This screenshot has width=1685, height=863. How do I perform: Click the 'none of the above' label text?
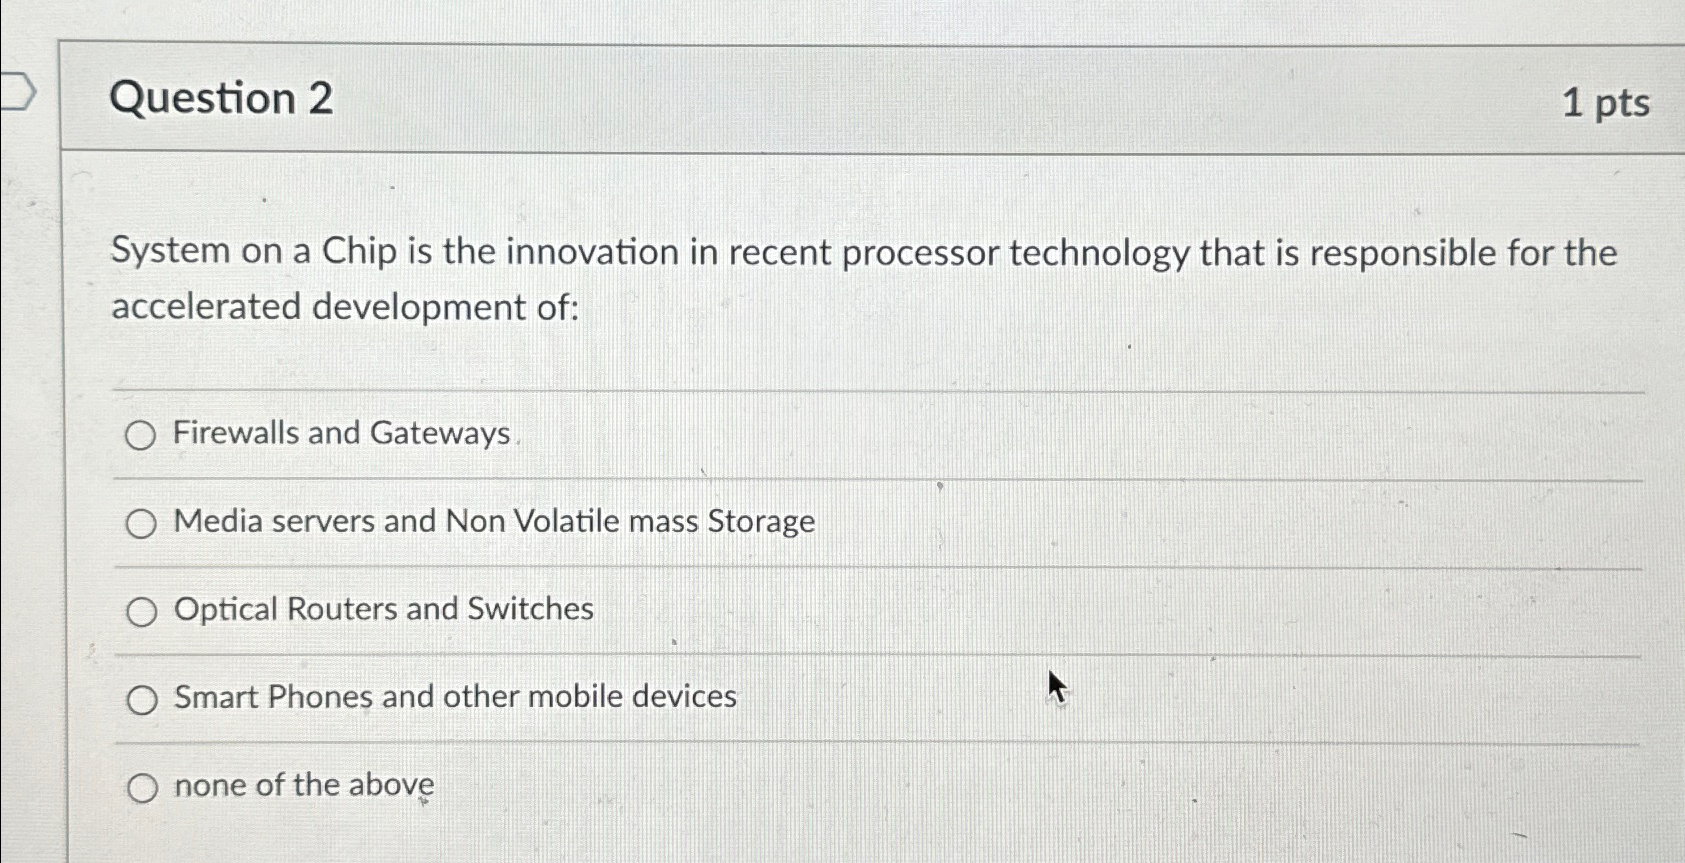(305, 785)
